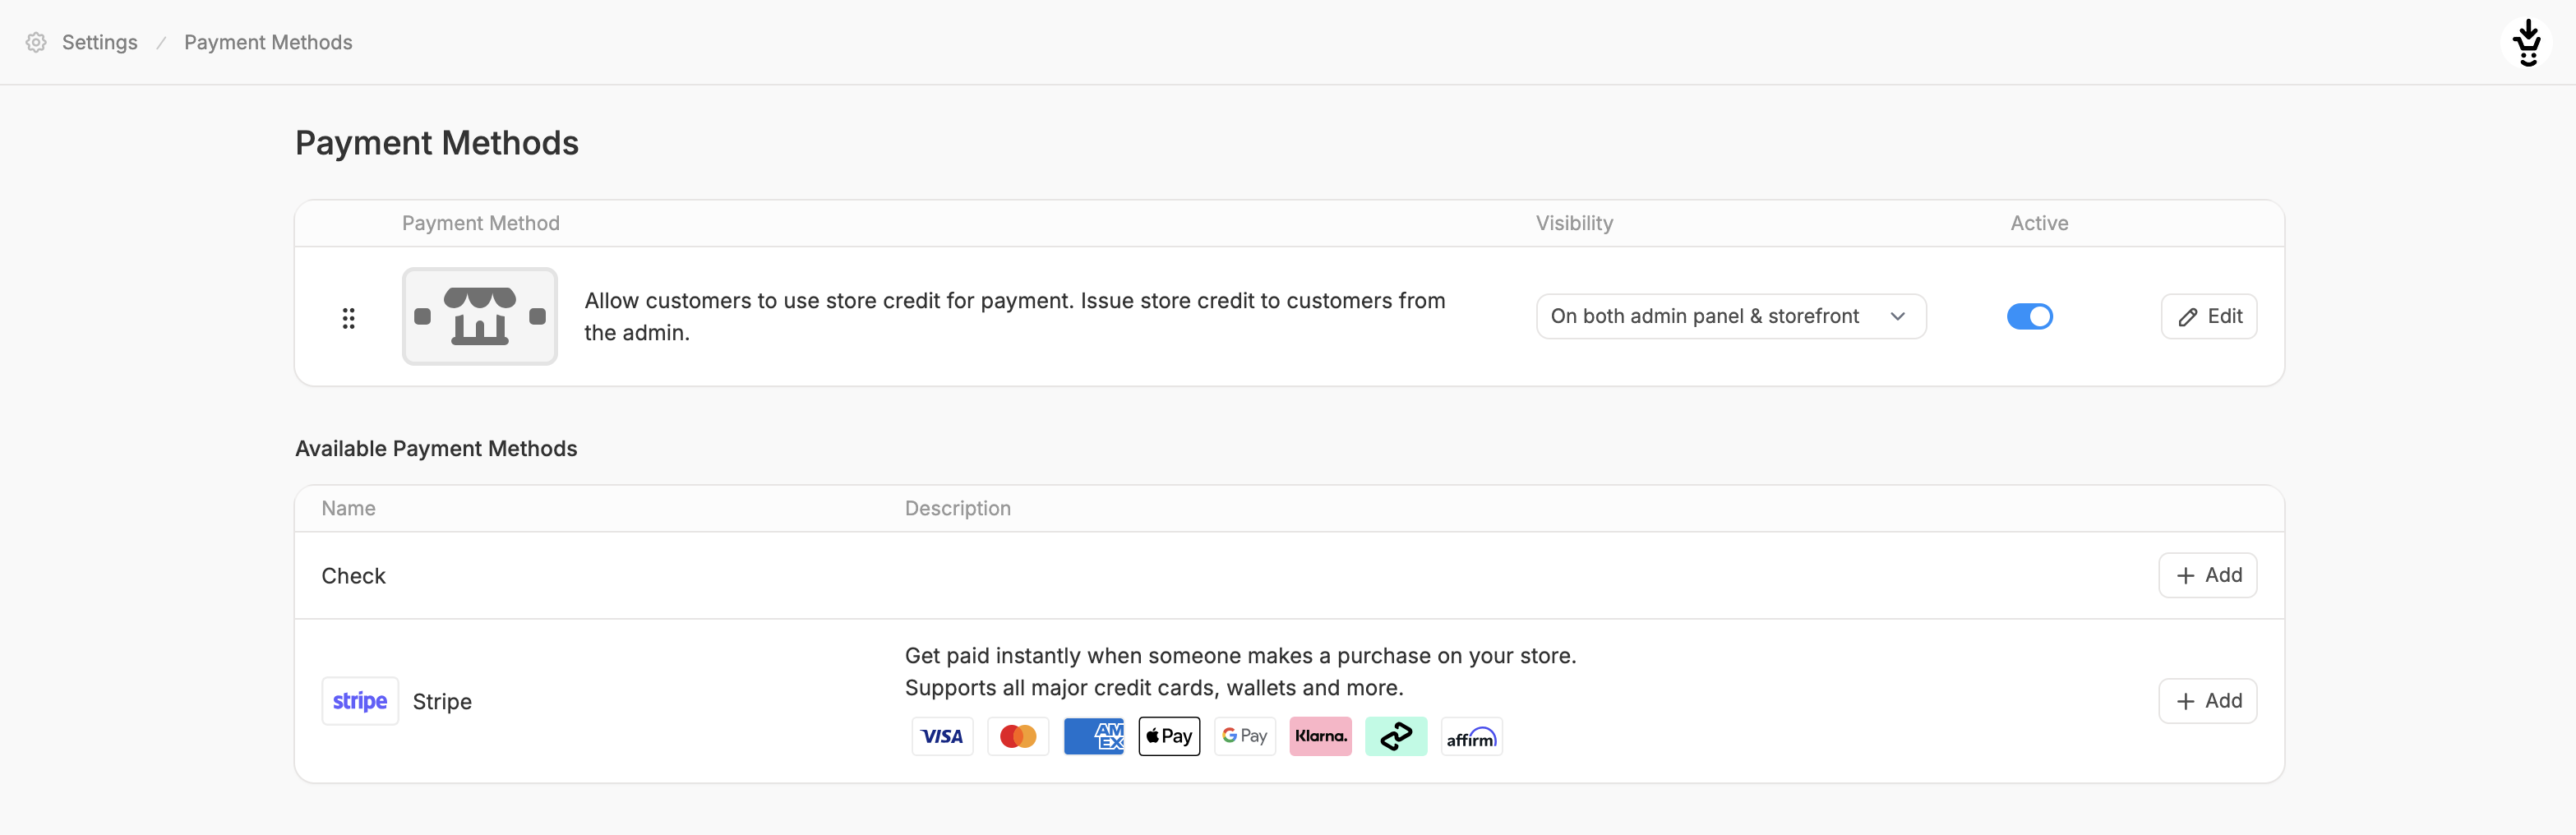Click the 'Payment Methods' page title
2576x835 pixels.
pos(437,143)
